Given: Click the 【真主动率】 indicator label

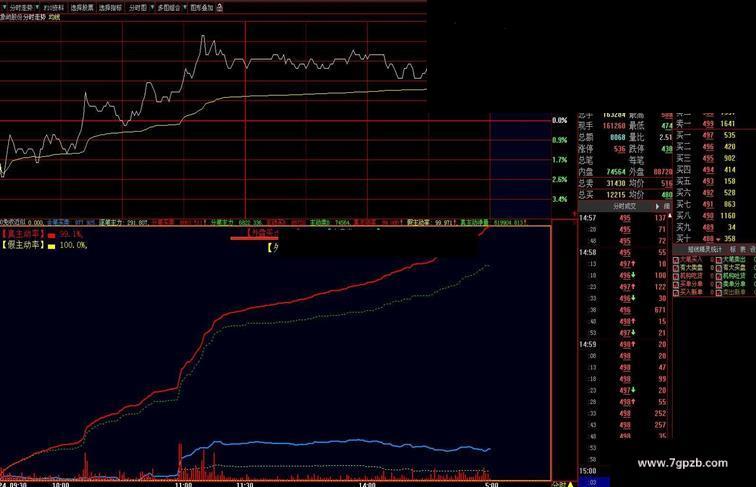Looking at the screenshot, I should click(x=23, y=234).
